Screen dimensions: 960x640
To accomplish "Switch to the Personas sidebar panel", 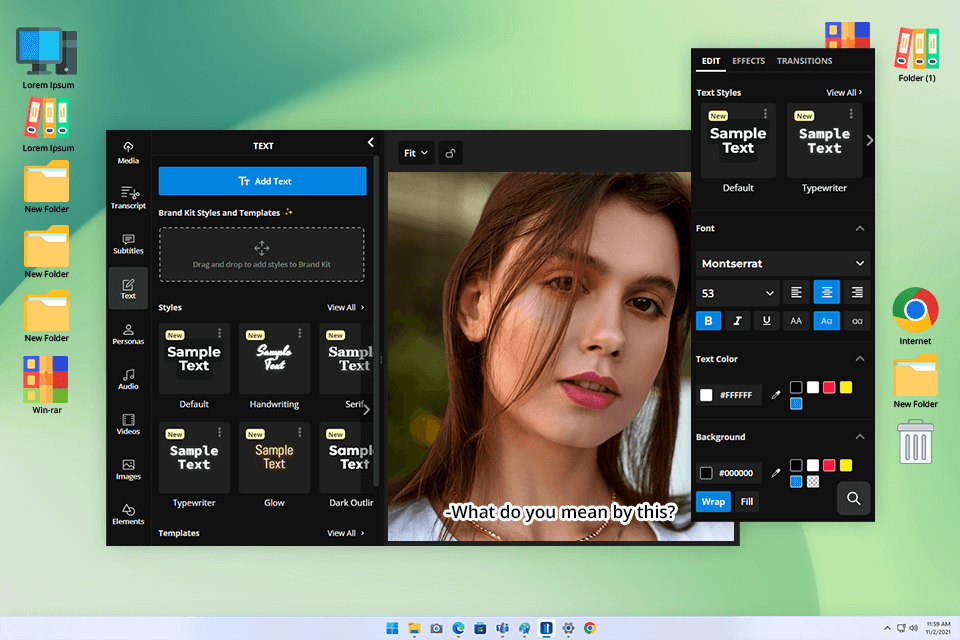I will (x=128, y=334).
